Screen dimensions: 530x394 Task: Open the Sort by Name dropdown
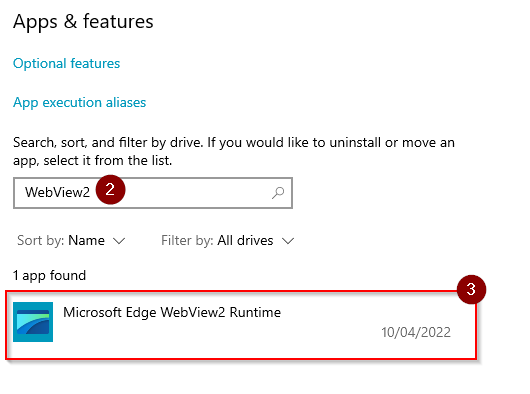[x=71, y=241]
